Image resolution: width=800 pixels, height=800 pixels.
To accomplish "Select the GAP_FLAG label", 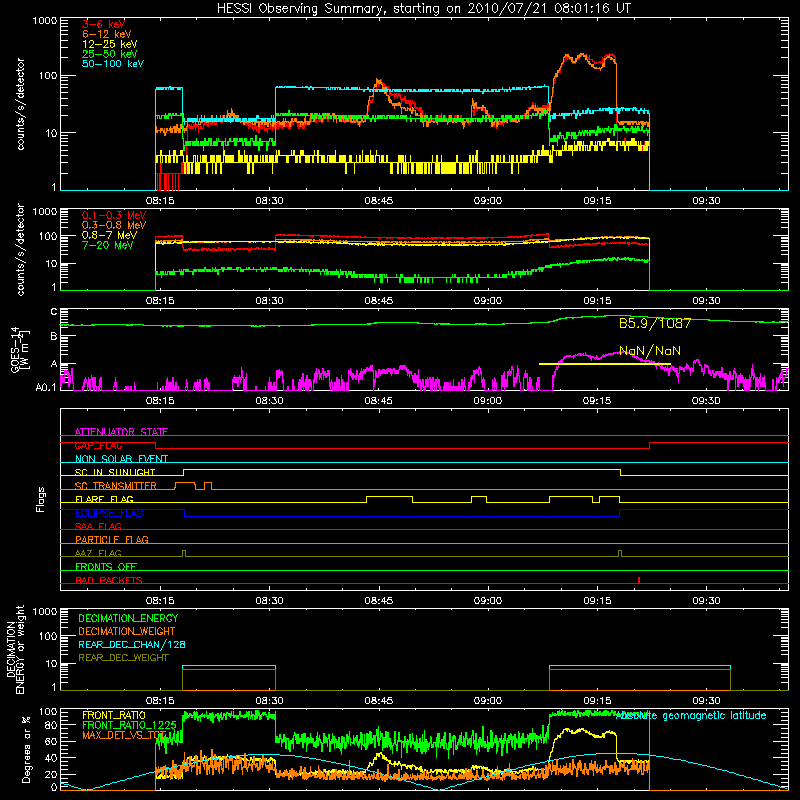I will pyautogui.click(x=98, y=445).
